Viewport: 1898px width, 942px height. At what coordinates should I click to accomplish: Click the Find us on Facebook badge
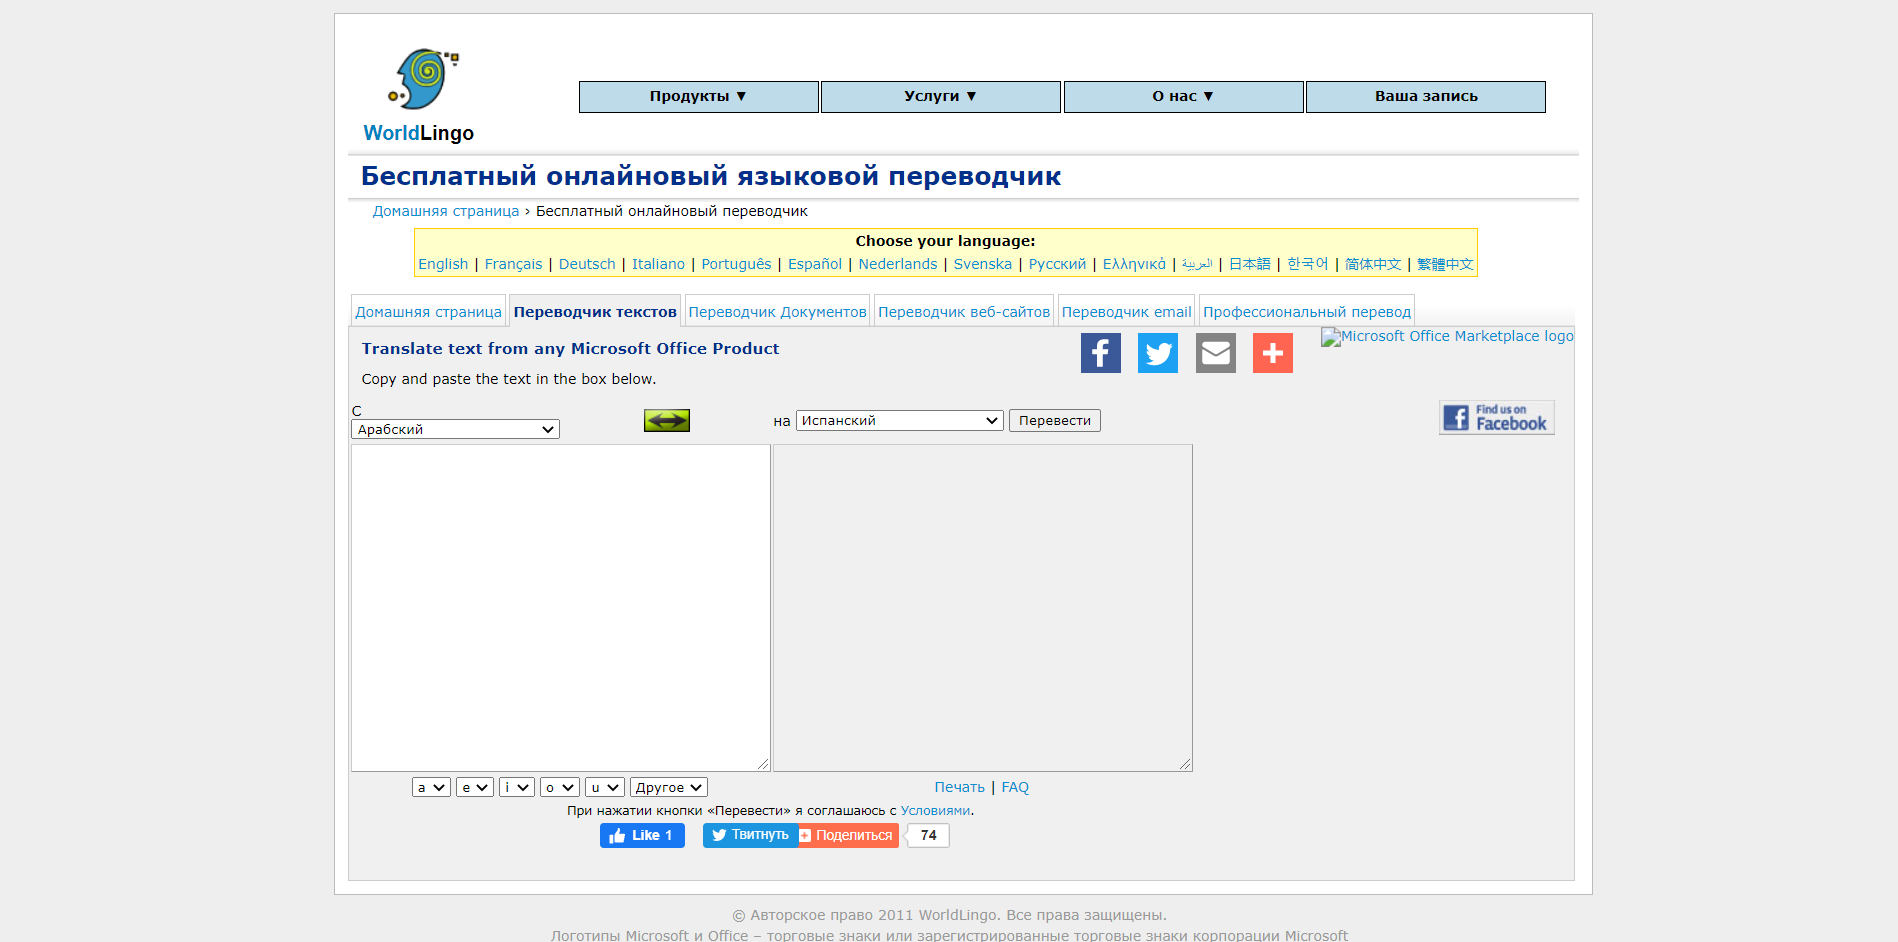coord(1496,418)
